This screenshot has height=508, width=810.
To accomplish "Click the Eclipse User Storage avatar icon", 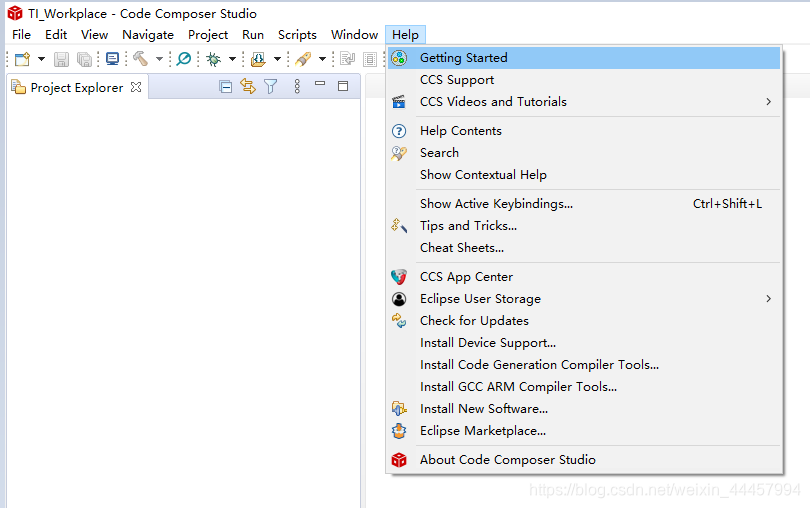I will (x=399, y=299).
